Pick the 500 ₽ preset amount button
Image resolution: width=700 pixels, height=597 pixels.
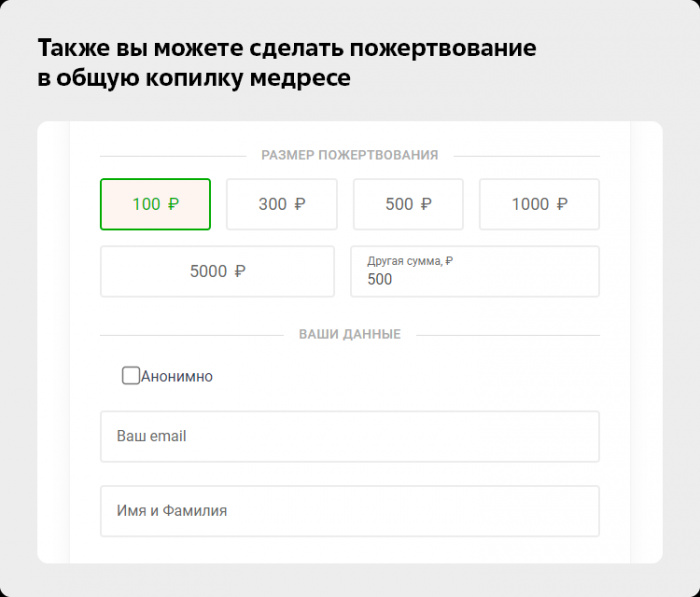click(x=408, y=204)
